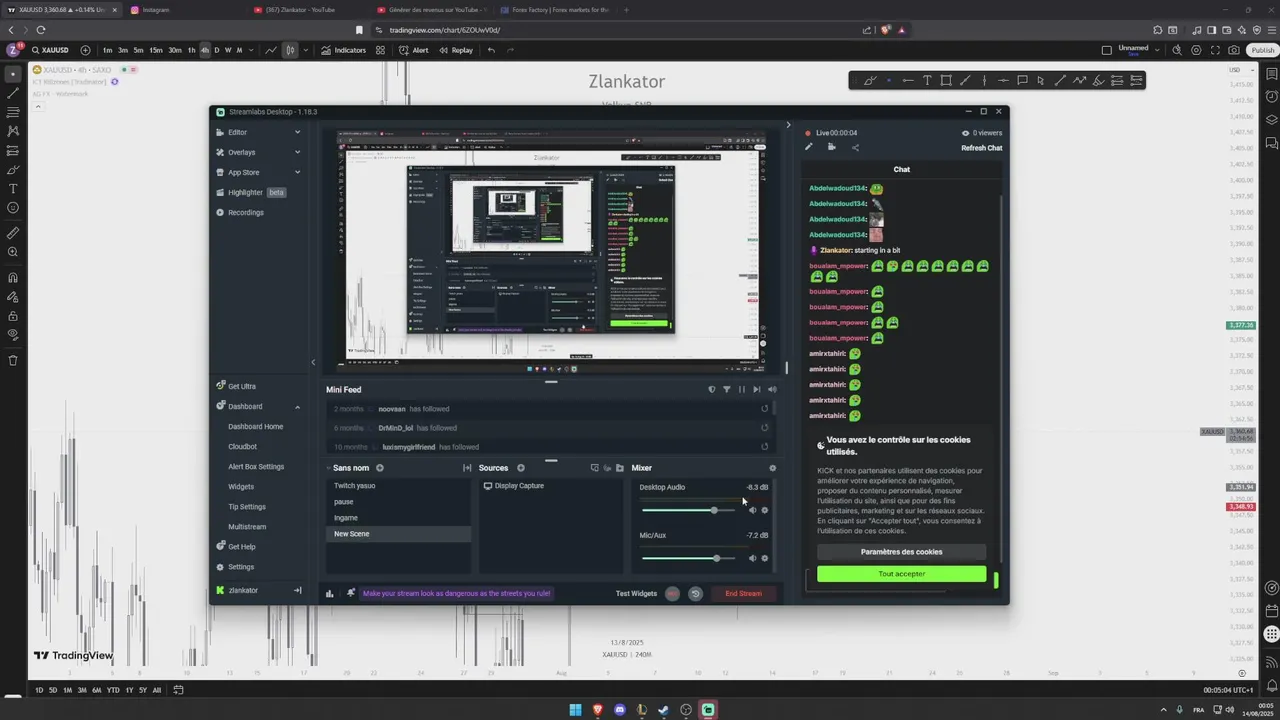Collapse the Streamlabs chat panel arrow

788,126
